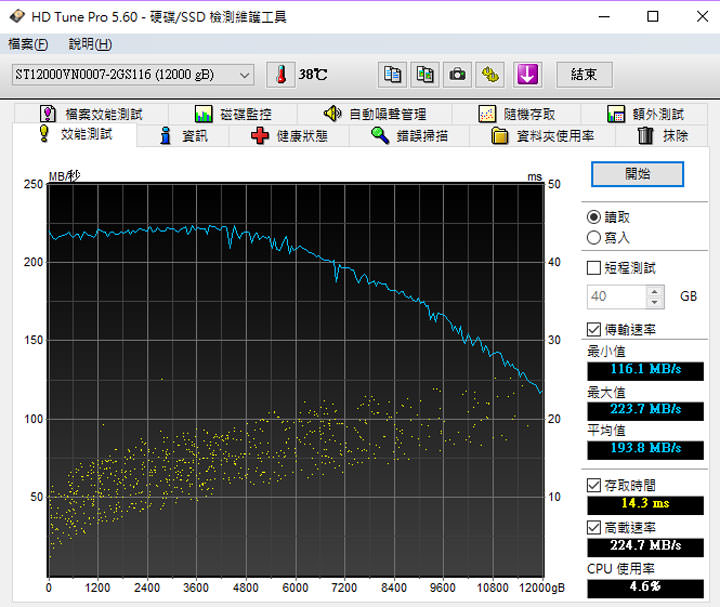The height and width of the screenshot is (607, 720).
Task: Open the 檔案 menu
Action: pyautogui.click(x=27, y=44)
